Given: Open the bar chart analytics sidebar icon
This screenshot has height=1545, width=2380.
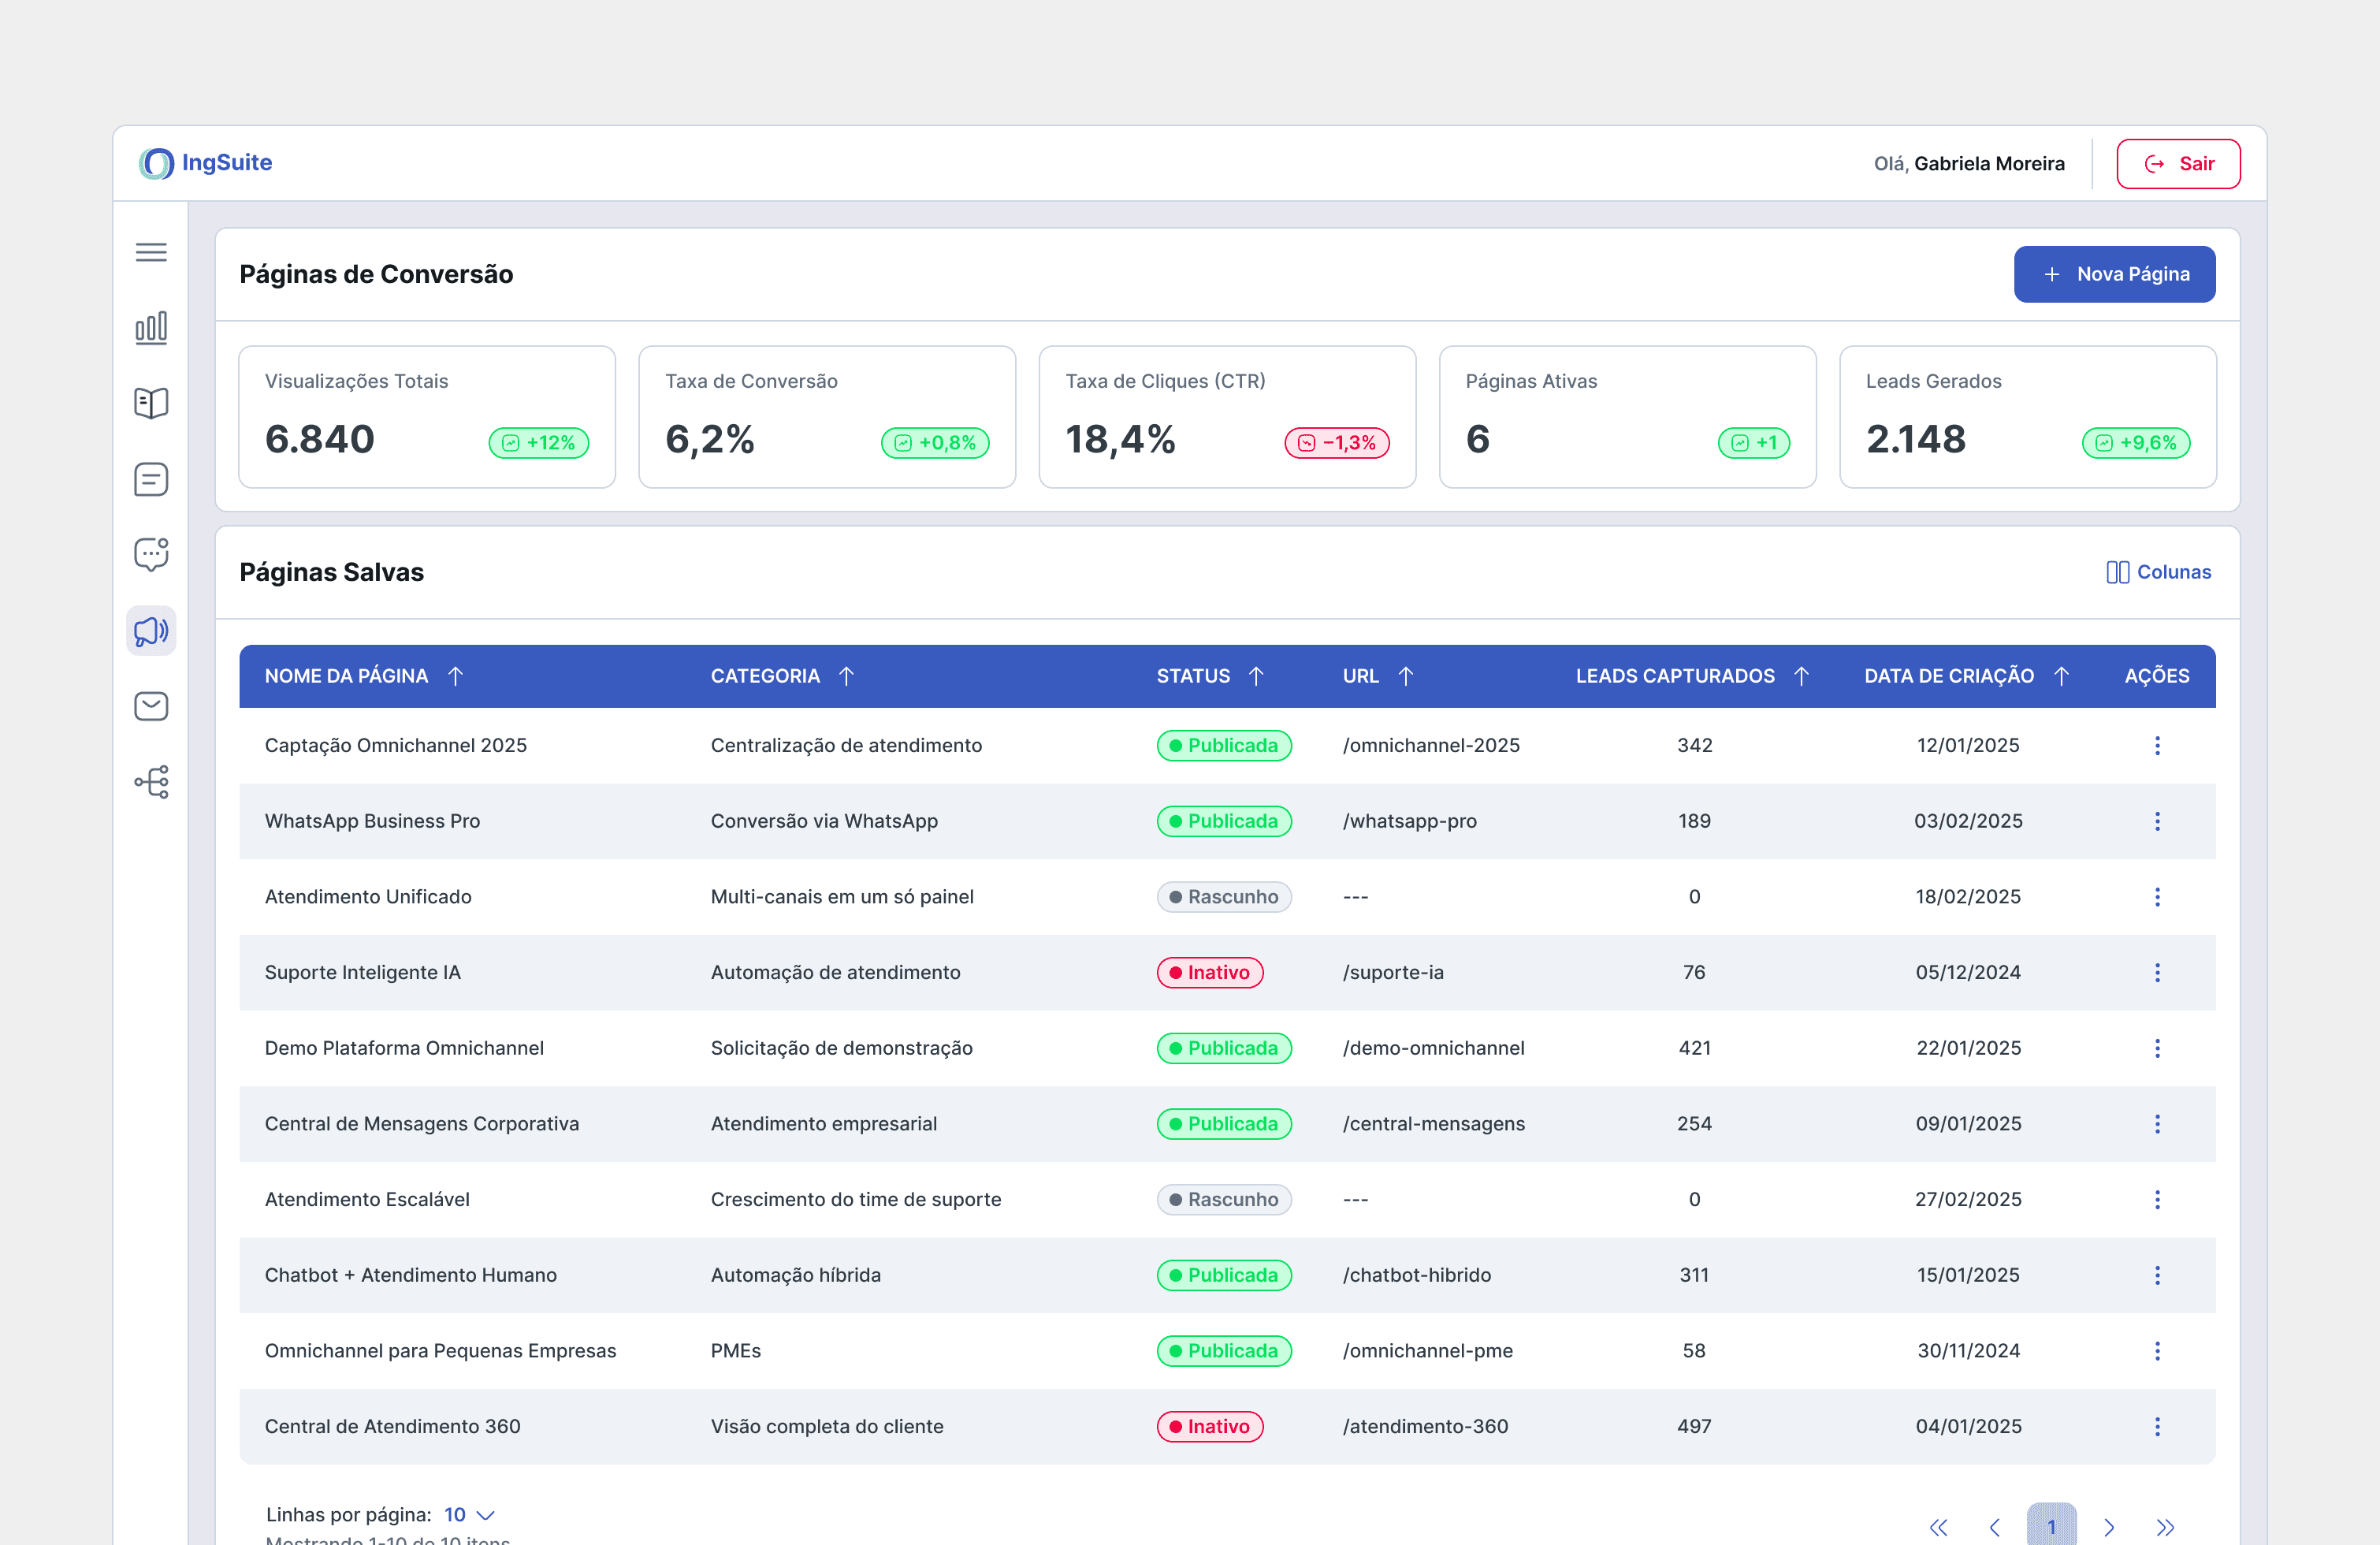Looking at the screenshot, I should click(151, 328).
